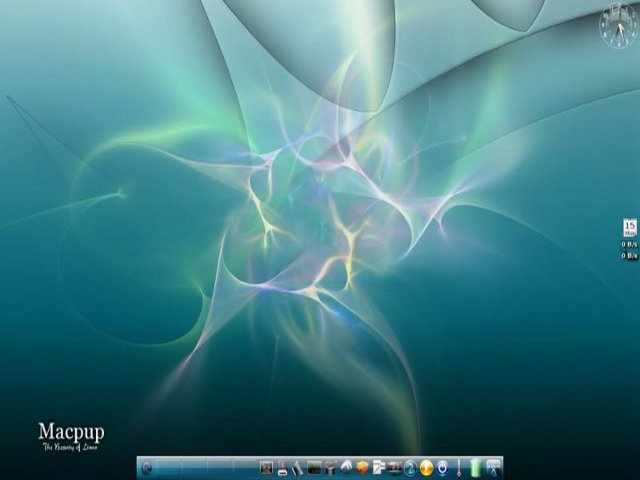
Task: Open the start menu at the dock's left end
Action: coord(147,468)
